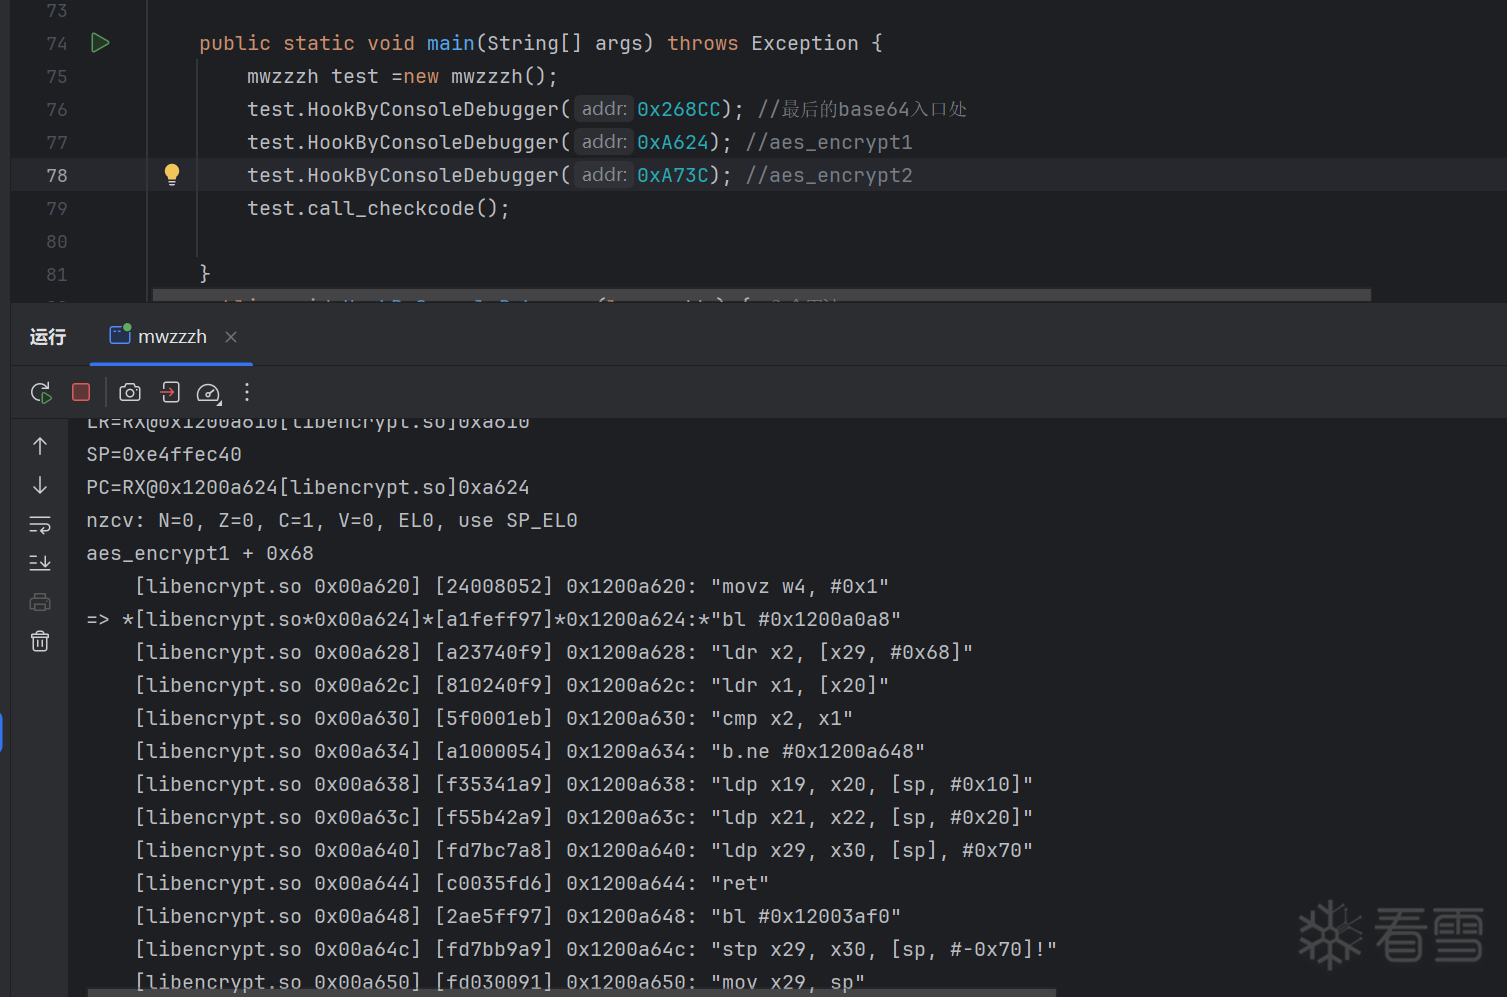
Task: Click the down arrow in console sidebar
Action: pyautogui.click(x=40, y=485)
